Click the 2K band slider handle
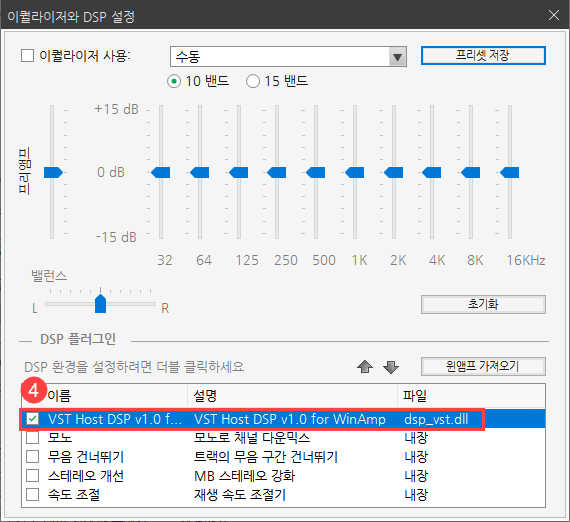Viewport: 570px width, 522px height. point(393,172)
